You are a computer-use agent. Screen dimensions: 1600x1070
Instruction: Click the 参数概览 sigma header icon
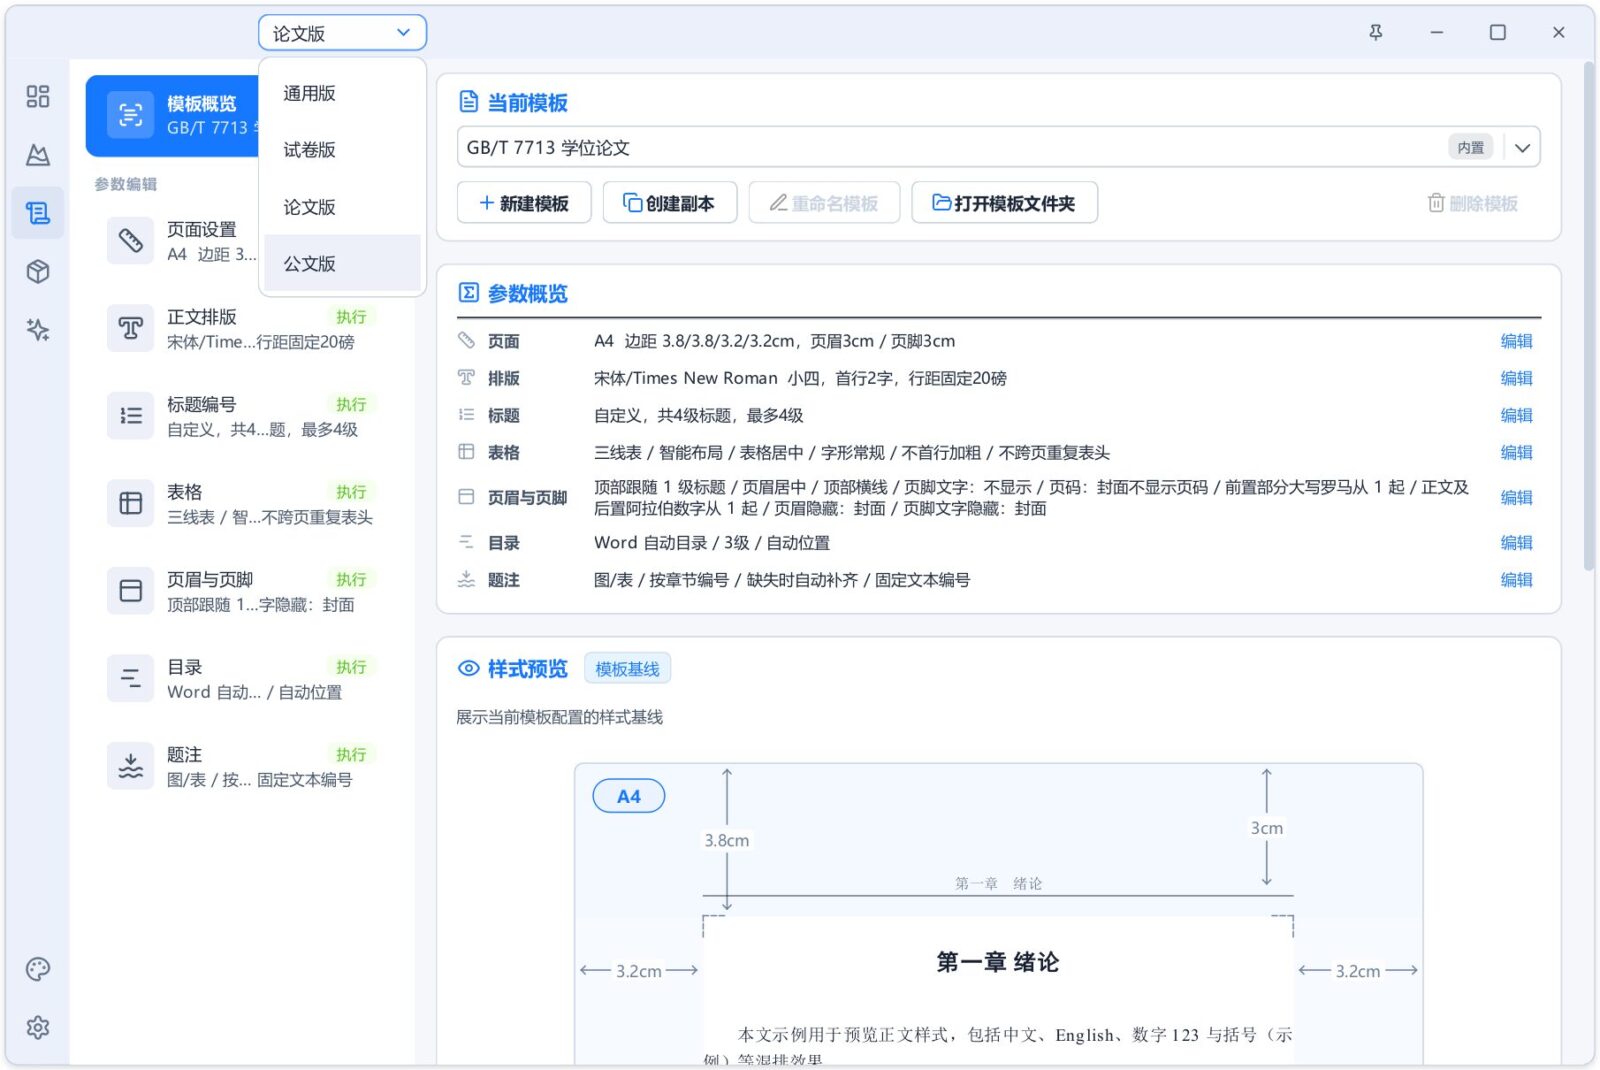468,292
